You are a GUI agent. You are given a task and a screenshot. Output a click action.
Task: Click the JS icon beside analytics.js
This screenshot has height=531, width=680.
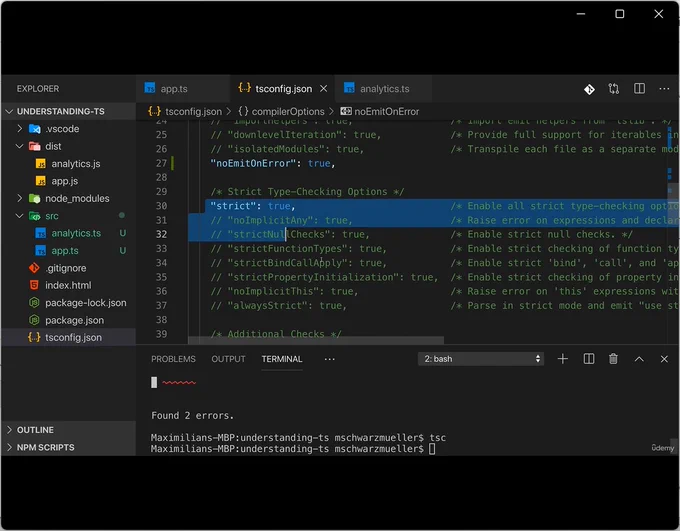[x=40, y=164]
